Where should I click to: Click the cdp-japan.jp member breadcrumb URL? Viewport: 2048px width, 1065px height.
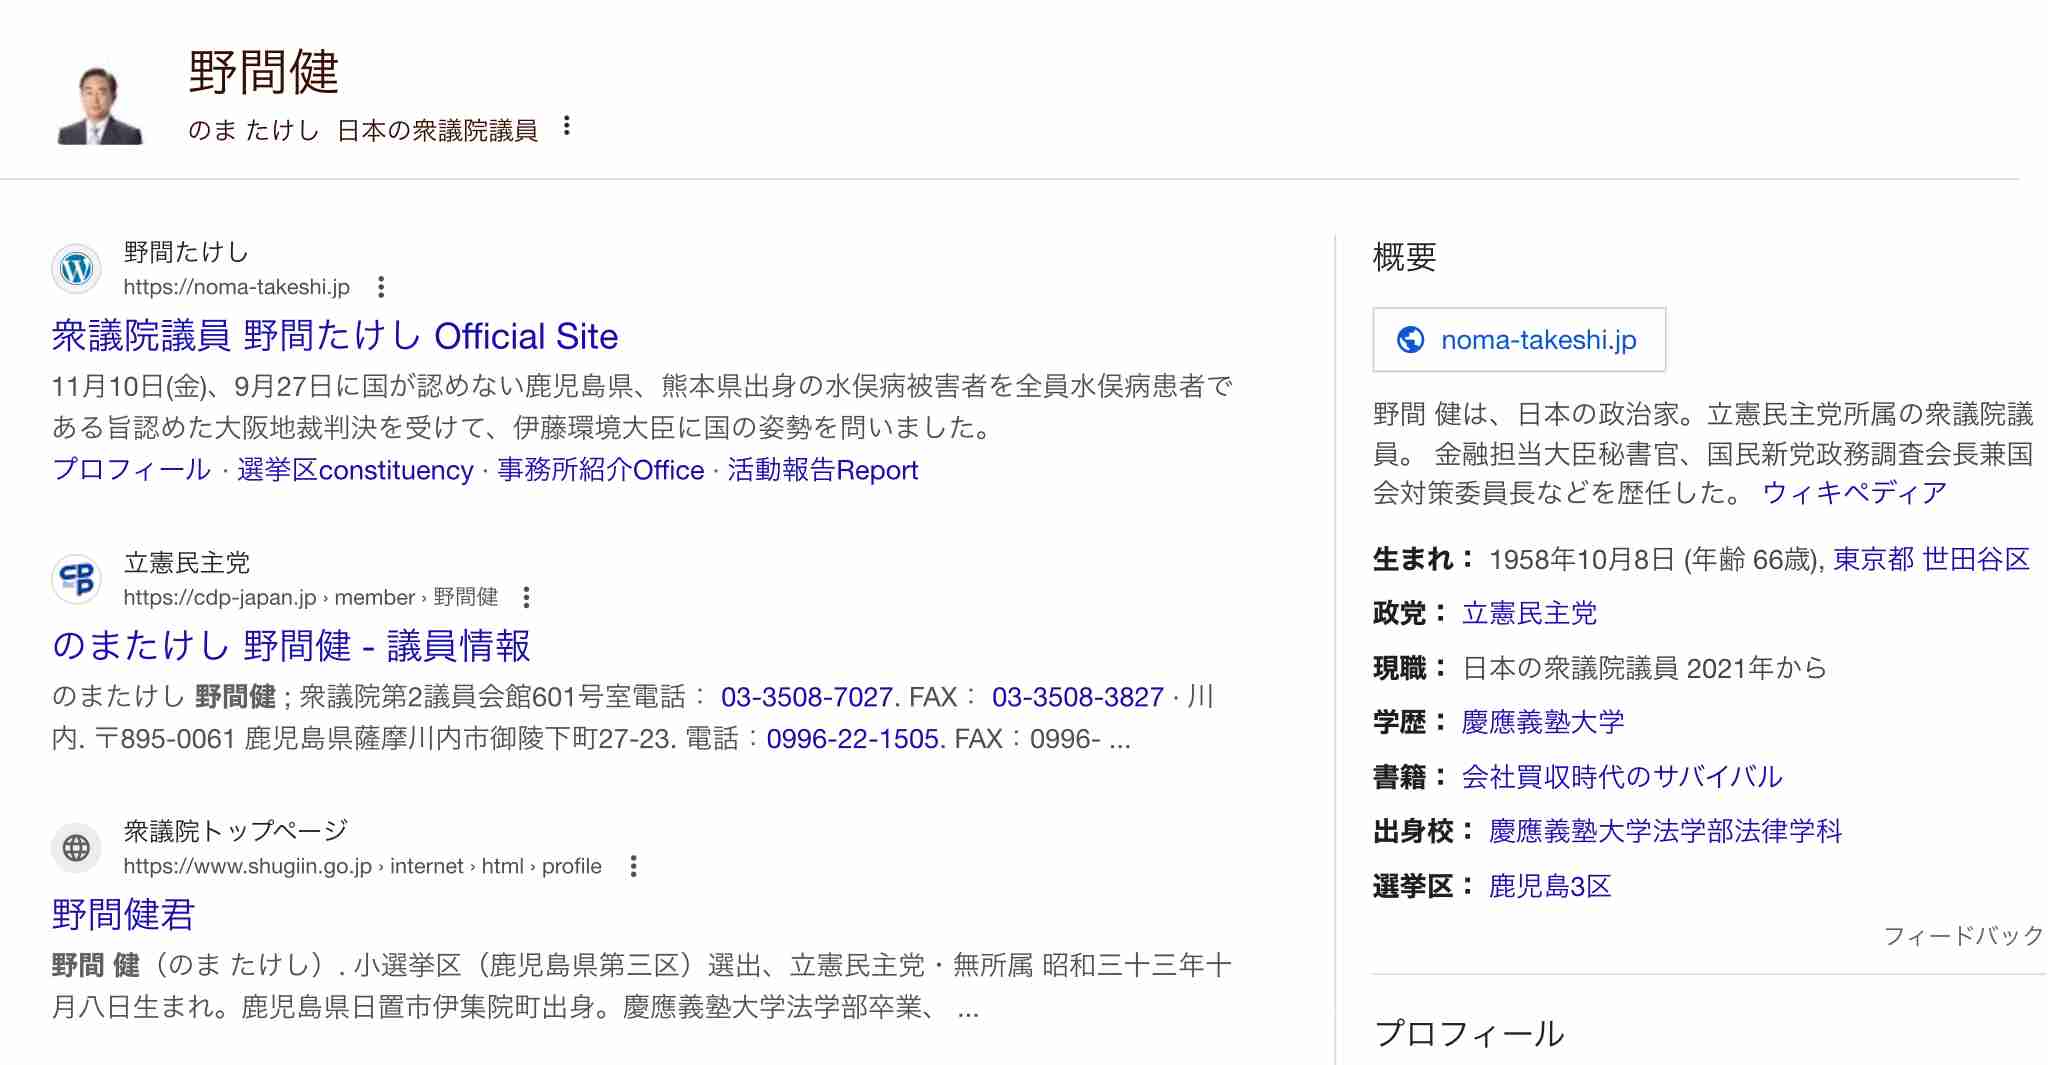[311, 598]
